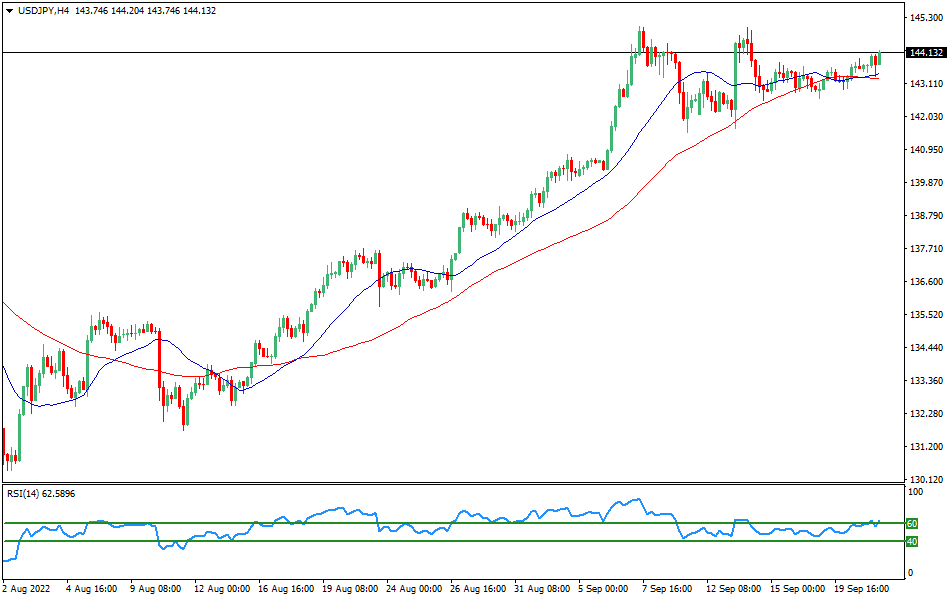Click the 137.710 price axis label
The width and height of the screenshot is (950, 600).
click(x=926, y=249)
